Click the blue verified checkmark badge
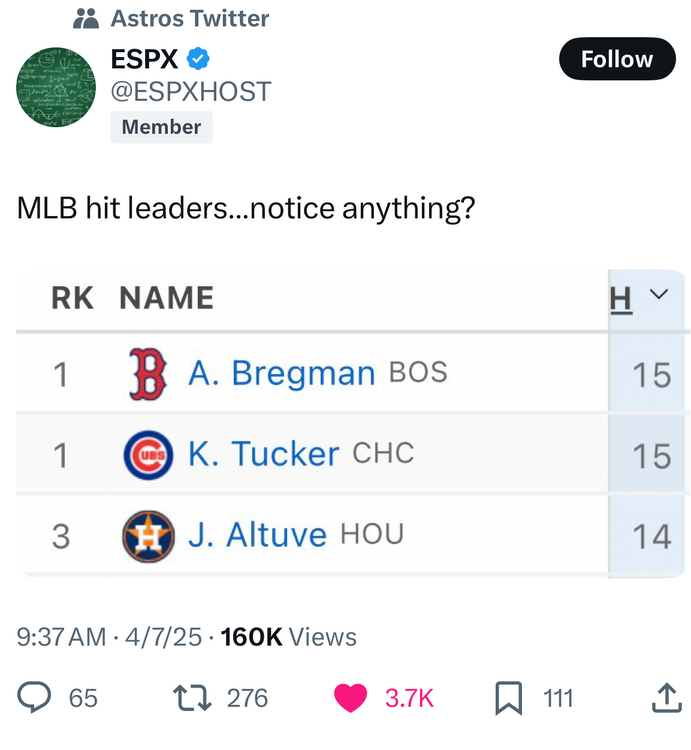 pos(200,59)
